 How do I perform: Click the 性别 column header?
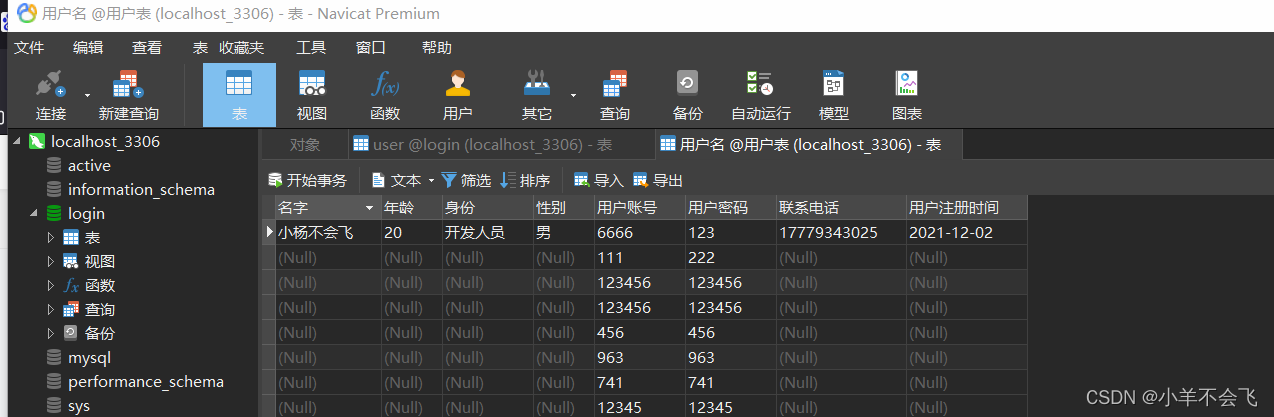563,208
